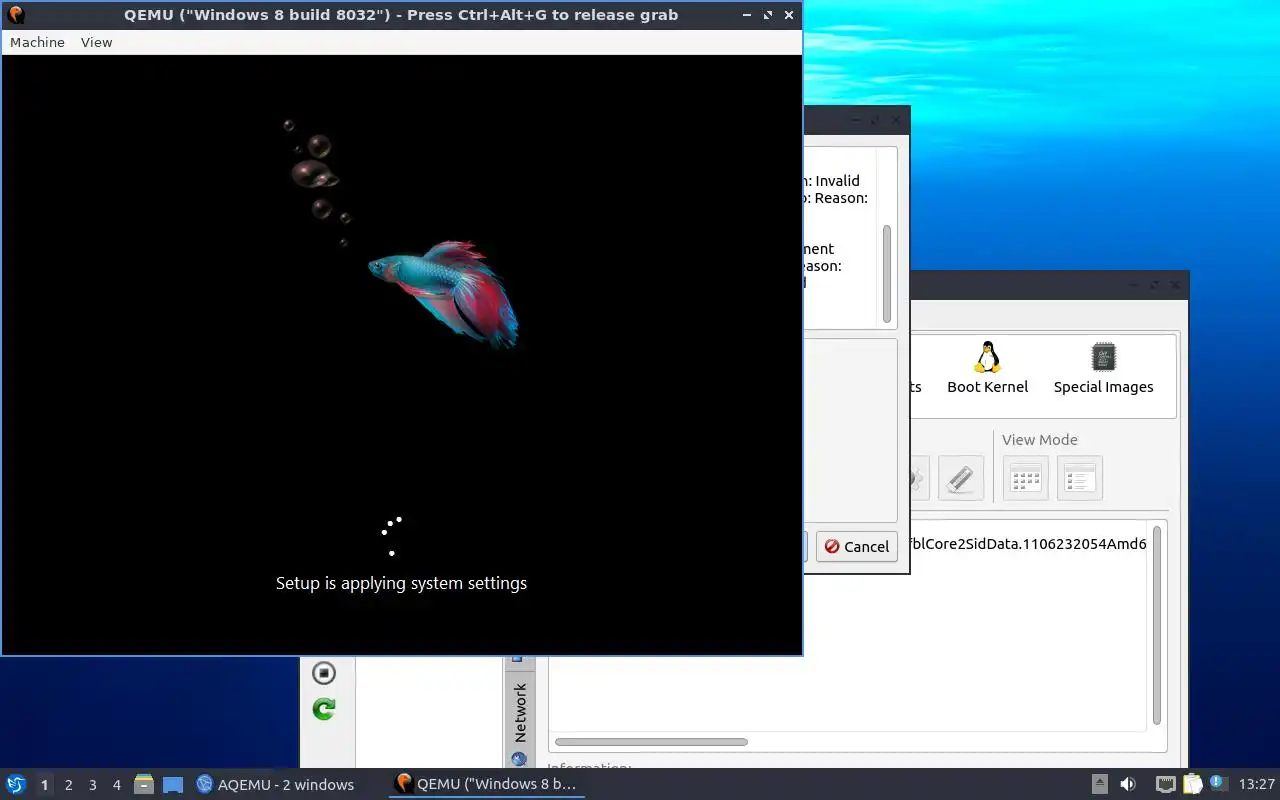Click the QEMU window title bar icon
The width and height of the screenshot is (1280, 800).
pyautogui.click(x=15, y=15)
